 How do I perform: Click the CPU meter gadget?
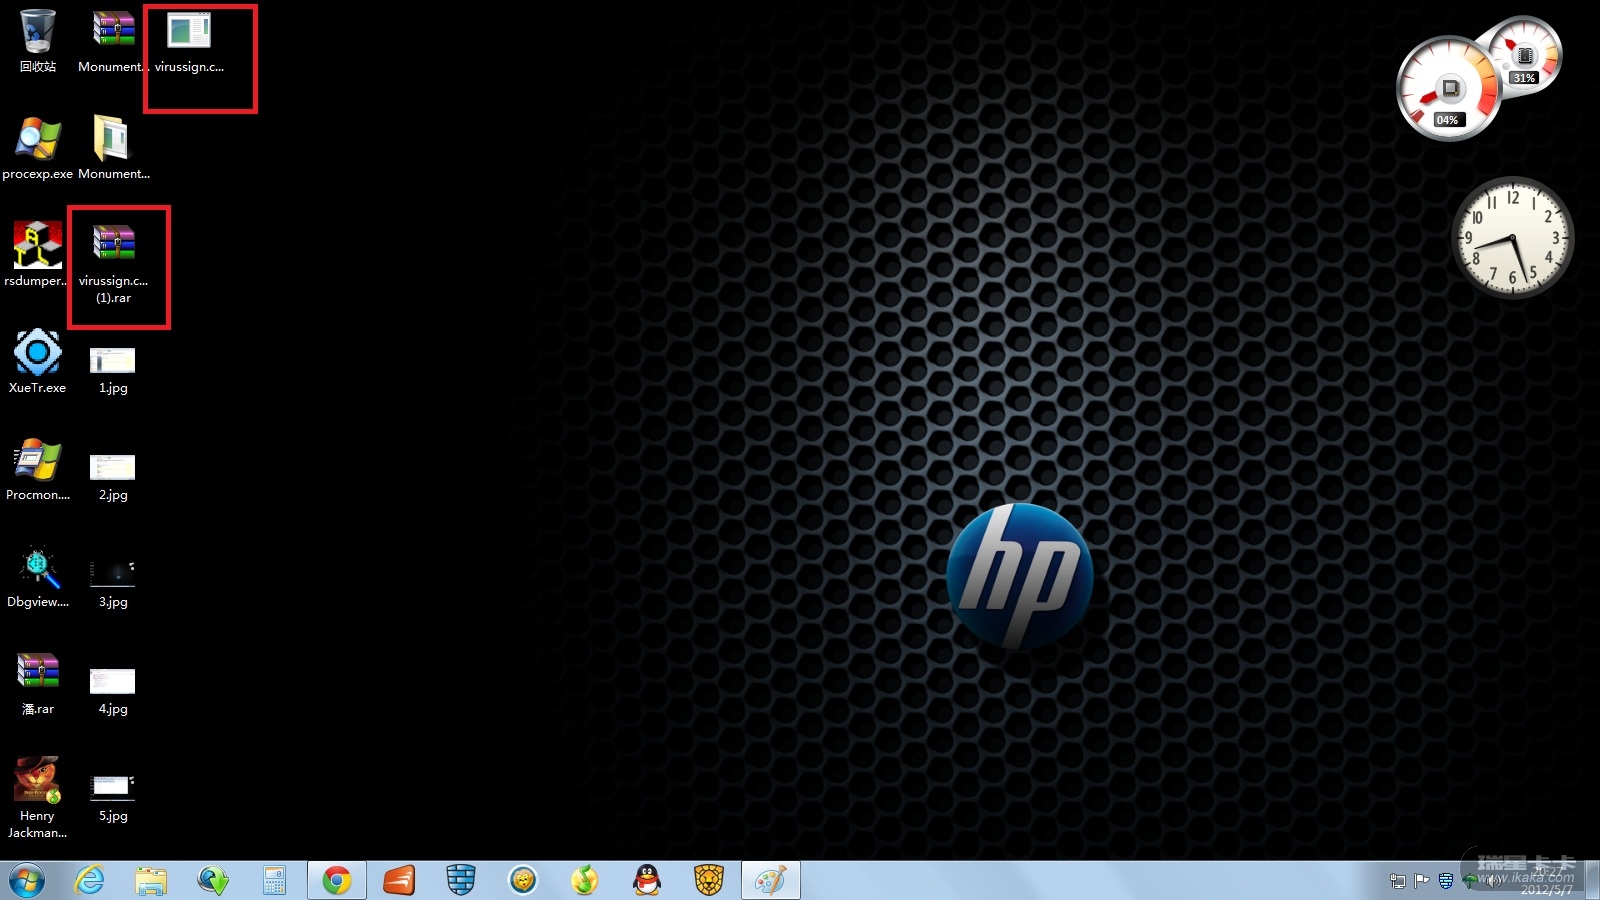pos(1448,90)
